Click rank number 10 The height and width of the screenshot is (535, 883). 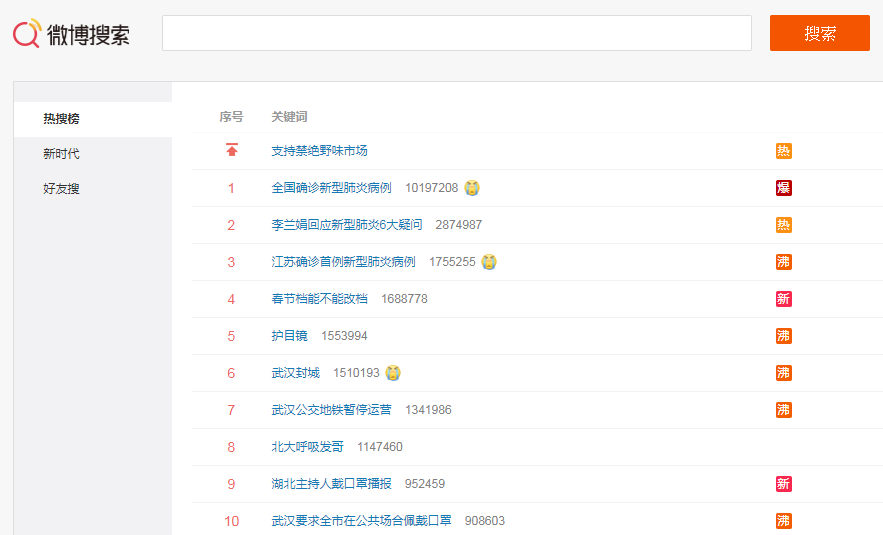[231, 521]
